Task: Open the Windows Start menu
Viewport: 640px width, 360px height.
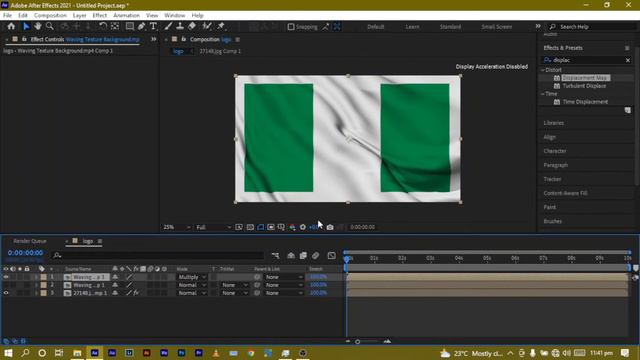Action: click(8, 353)
